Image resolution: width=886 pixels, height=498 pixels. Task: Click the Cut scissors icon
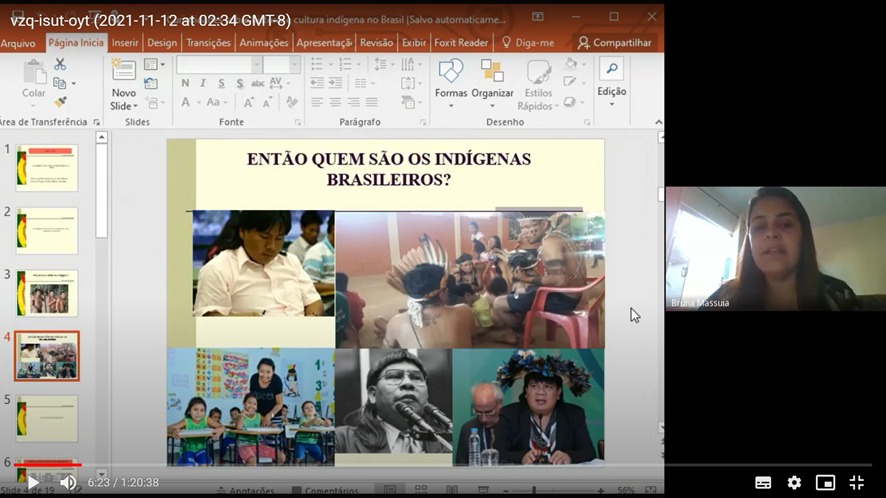(60, 64)
